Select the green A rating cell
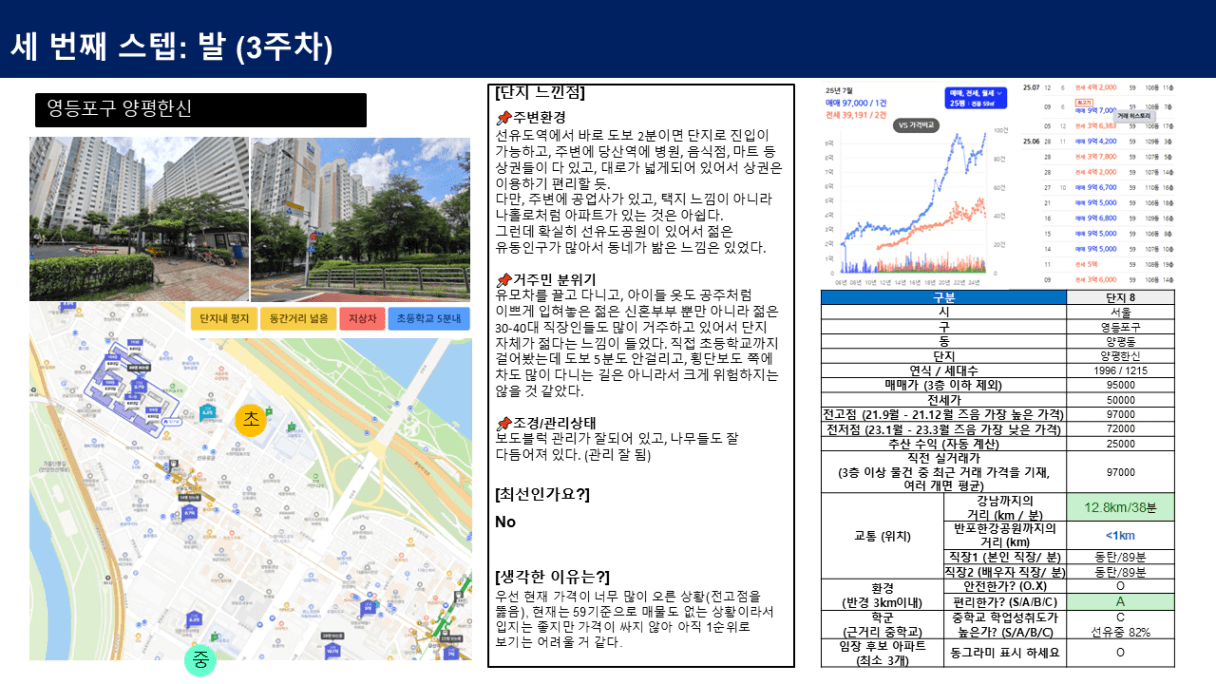Screen dimensions: 1216x684 tap(1121, 602)
